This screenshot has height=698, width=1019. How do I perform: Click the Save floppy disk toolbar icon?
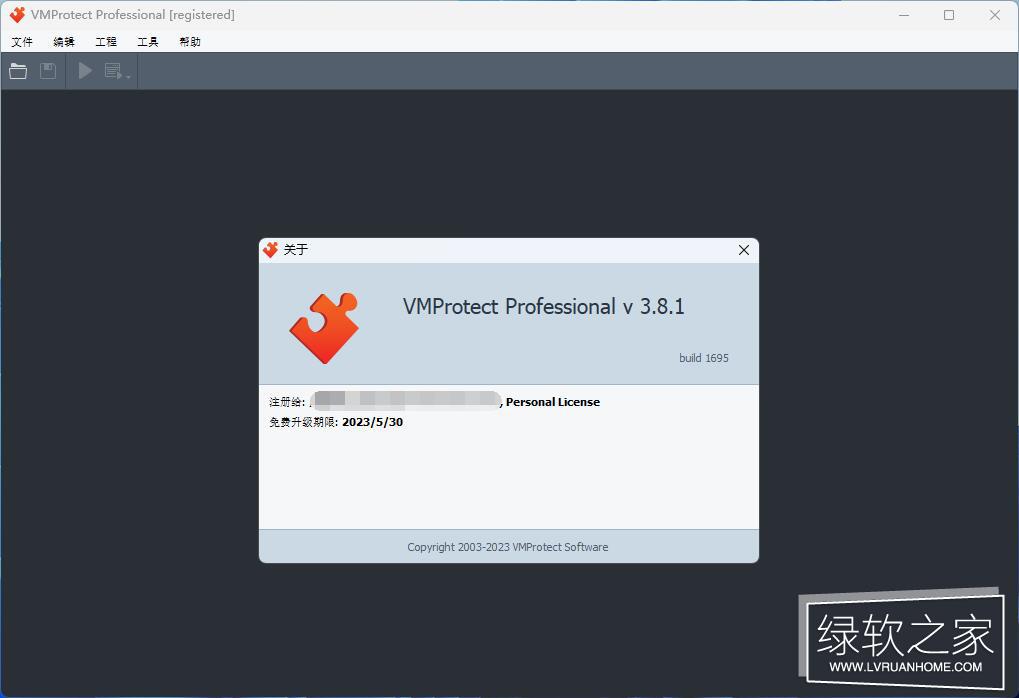(48, 71)
